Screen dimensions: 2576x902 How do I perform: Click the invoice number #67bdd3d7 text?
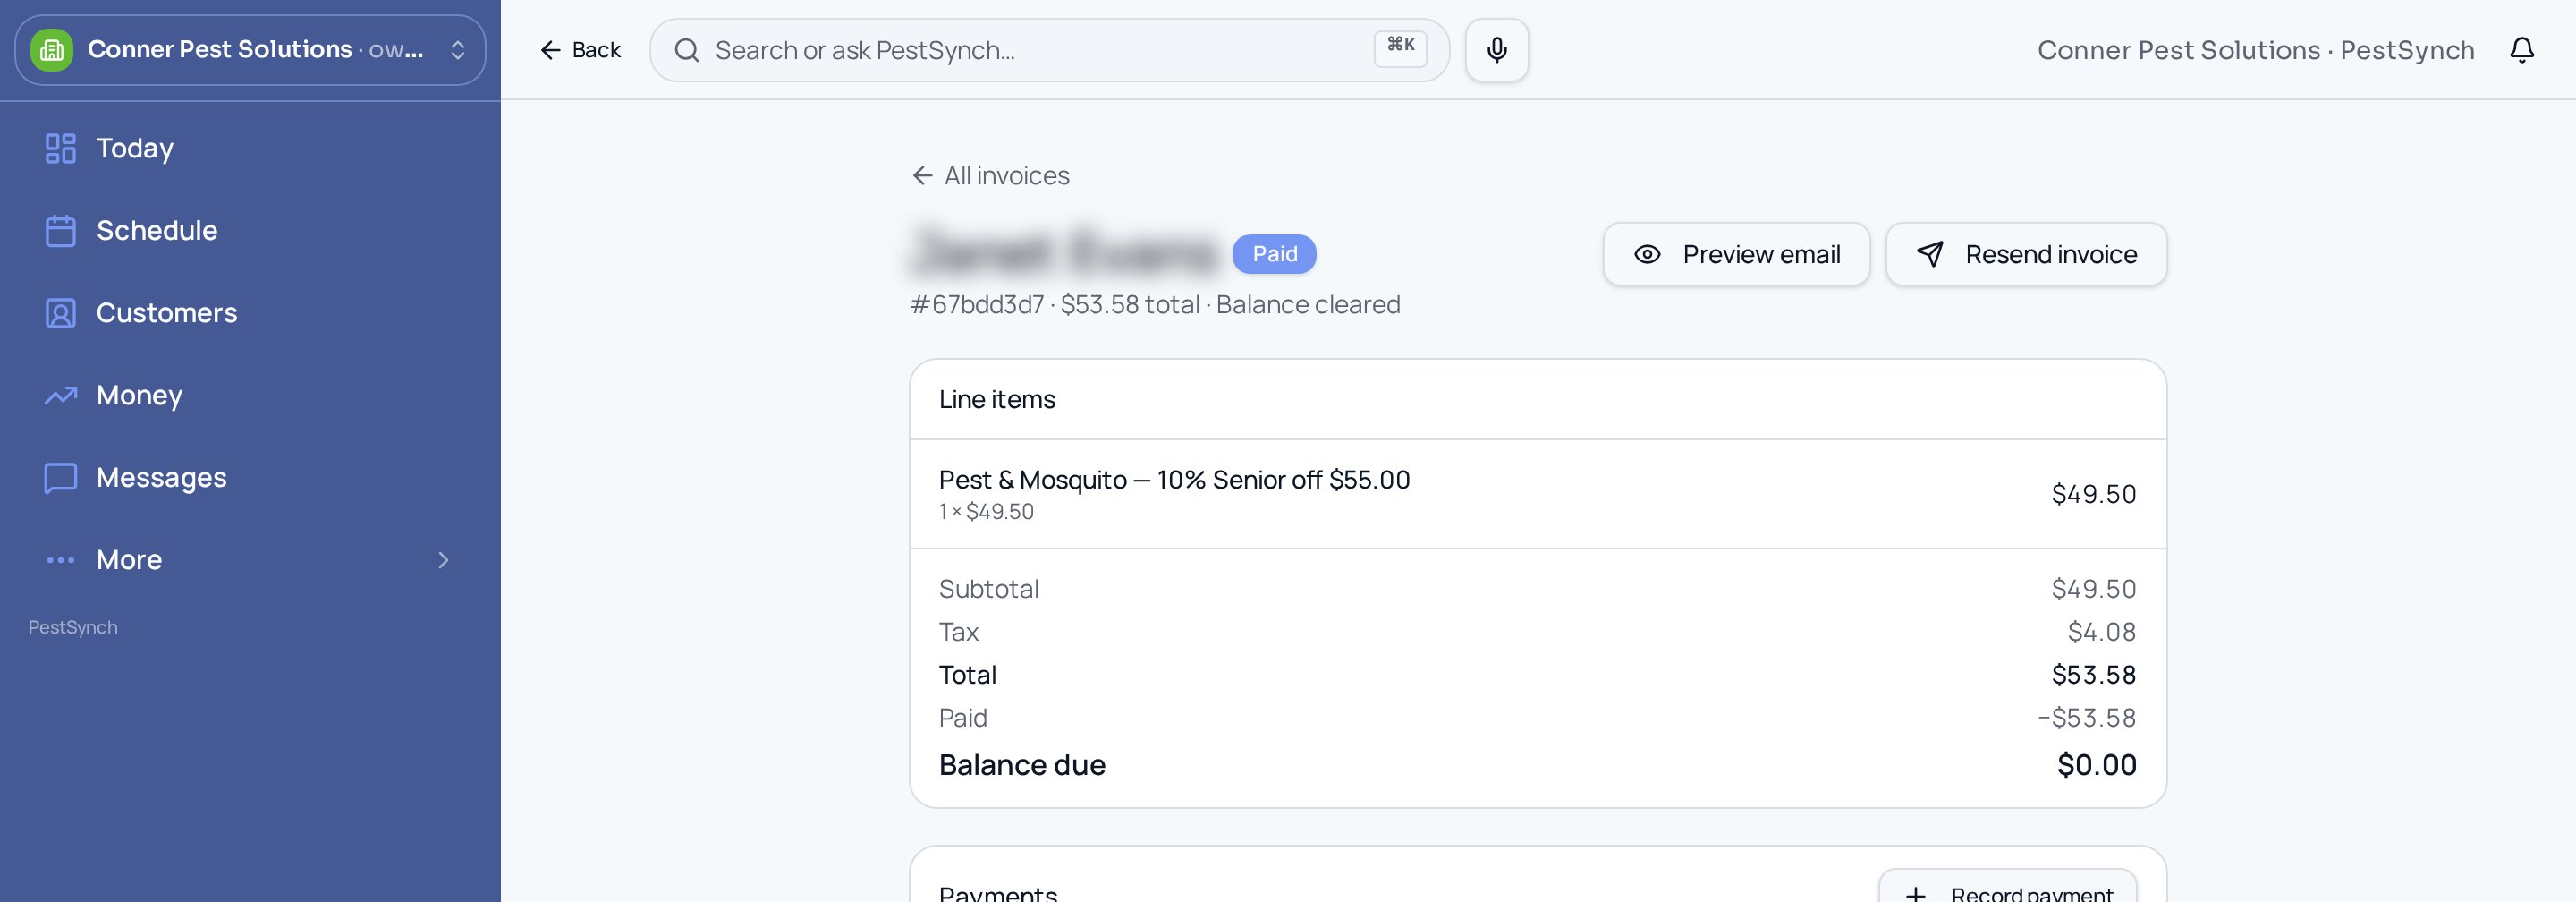click(976, 304)
